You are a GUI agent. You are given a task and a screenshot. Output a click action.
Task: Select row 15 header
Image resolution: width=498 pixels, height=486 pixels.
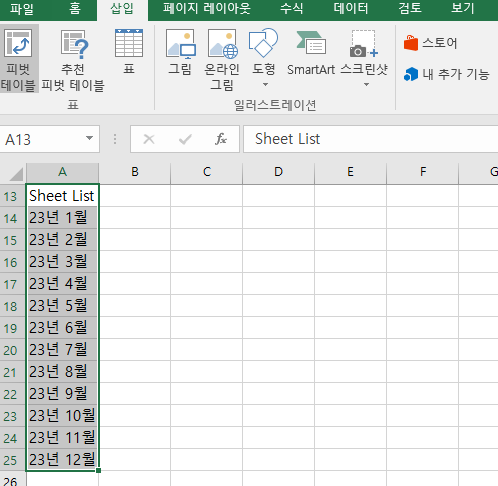[12, 240]
